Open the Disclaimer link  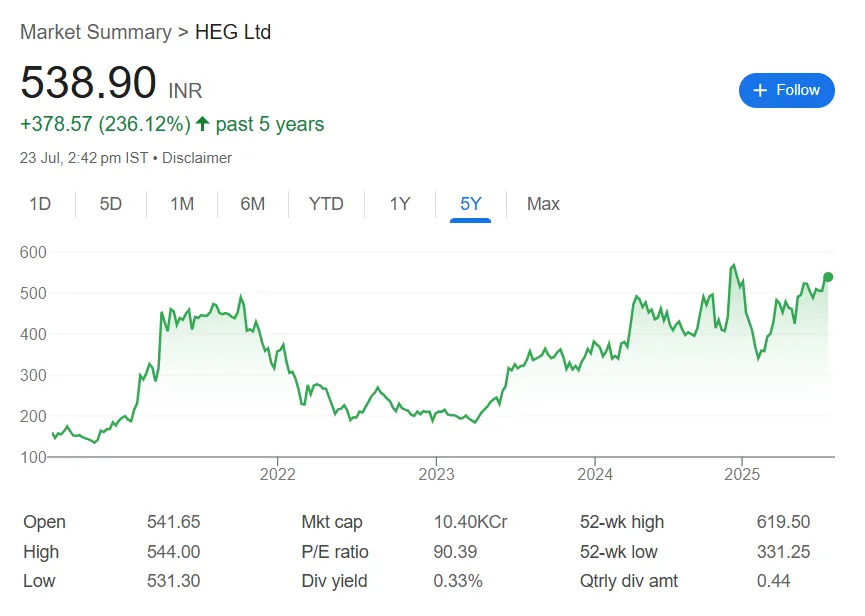pyautogui.click(x=197, y=158)
